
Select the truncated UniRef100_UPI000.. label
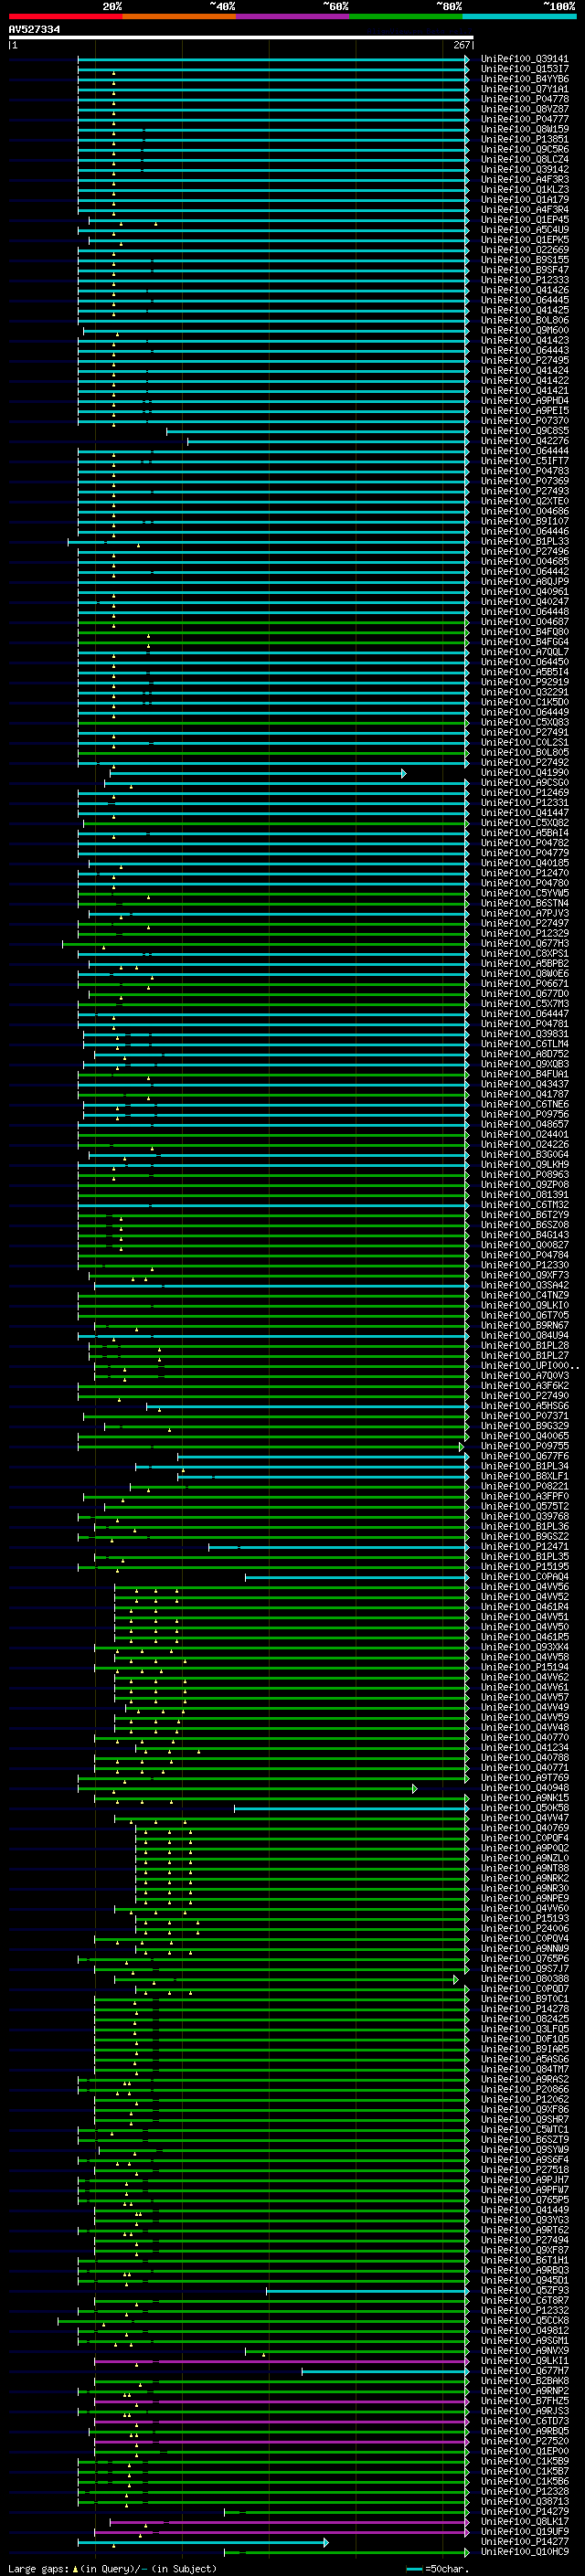[x=530, y=1366]
